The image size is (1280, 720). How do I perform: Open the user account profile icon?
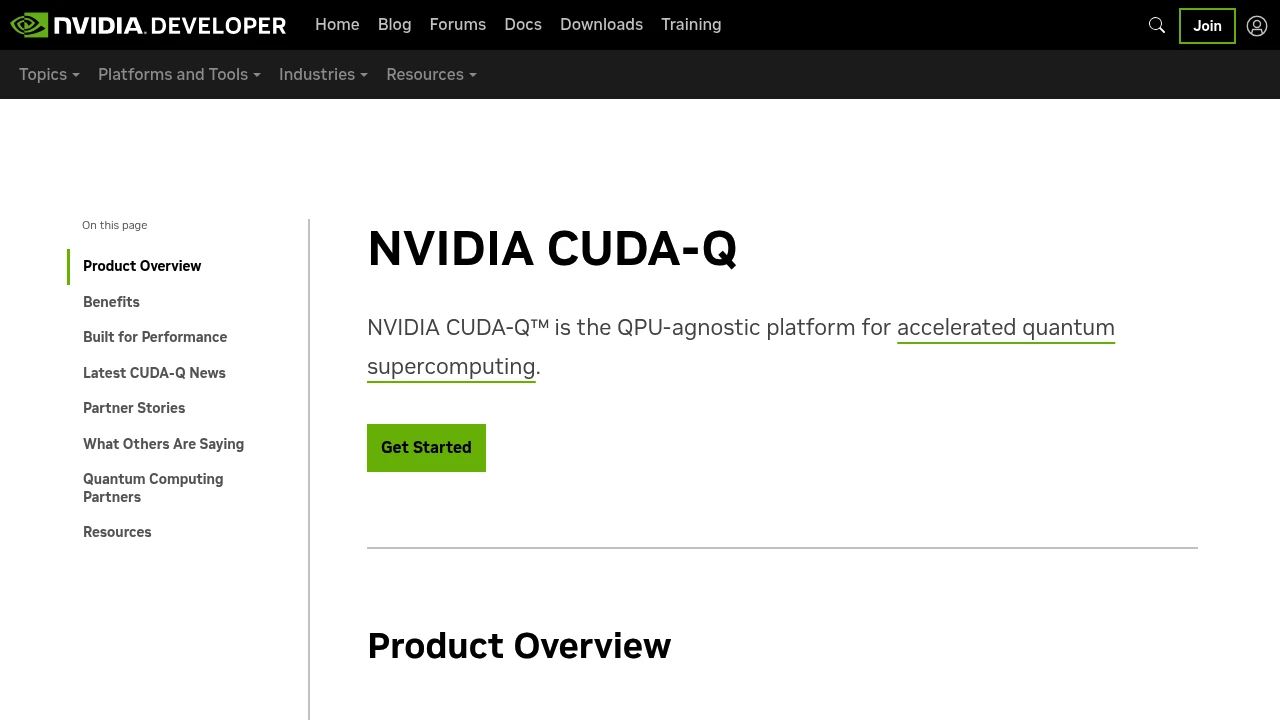point(1256,25)
